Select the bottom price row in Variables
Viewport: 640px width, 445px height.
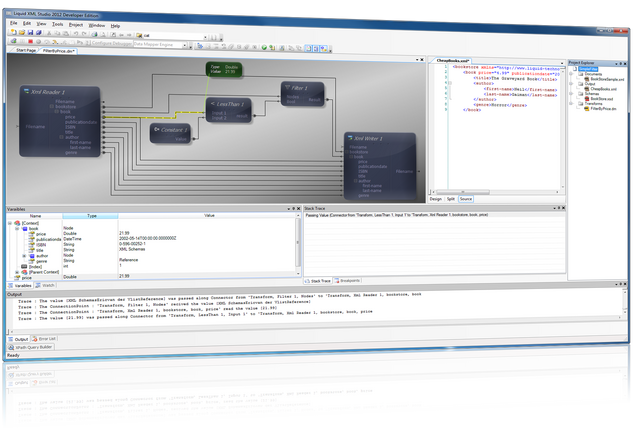click(153, 276)
